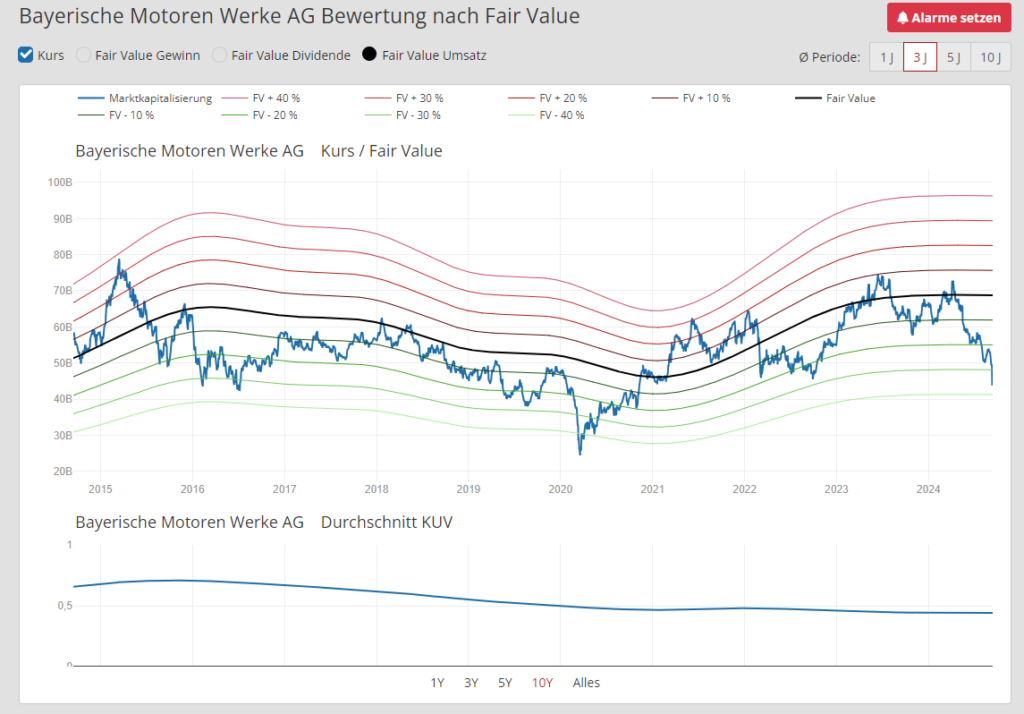Image resolution: width=1024 pixels, height=714 pixels.
Task: Toggle the Kurs checkbox
Action: click(x=26, y=55)
